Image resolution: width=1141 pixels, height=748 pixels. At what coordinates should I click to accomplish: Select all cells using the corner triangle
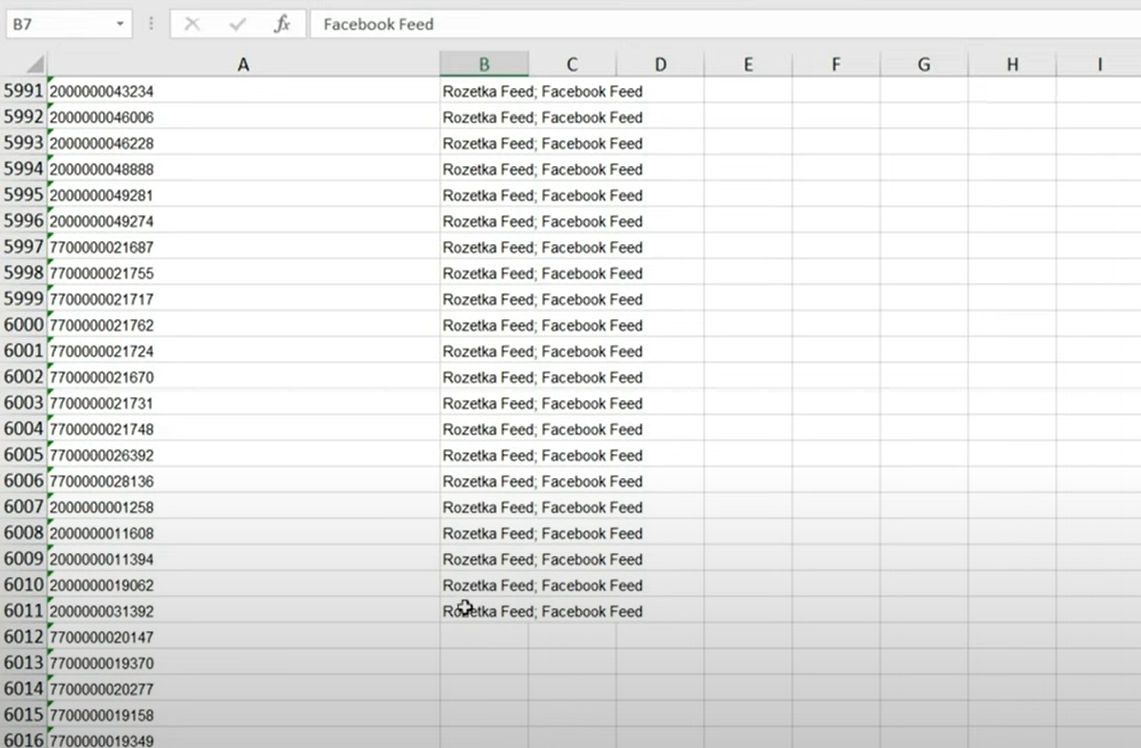coord(34,64)
